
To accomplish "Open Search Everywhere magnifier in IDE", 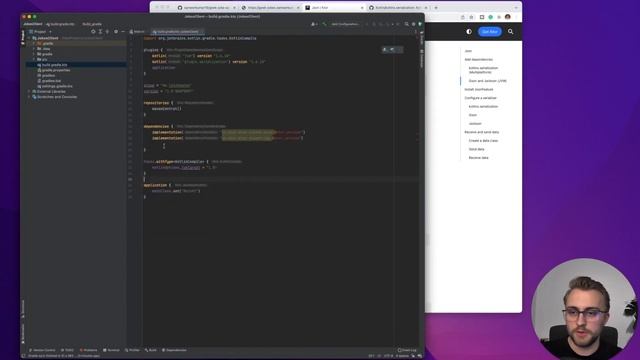I will pos(407,24).
